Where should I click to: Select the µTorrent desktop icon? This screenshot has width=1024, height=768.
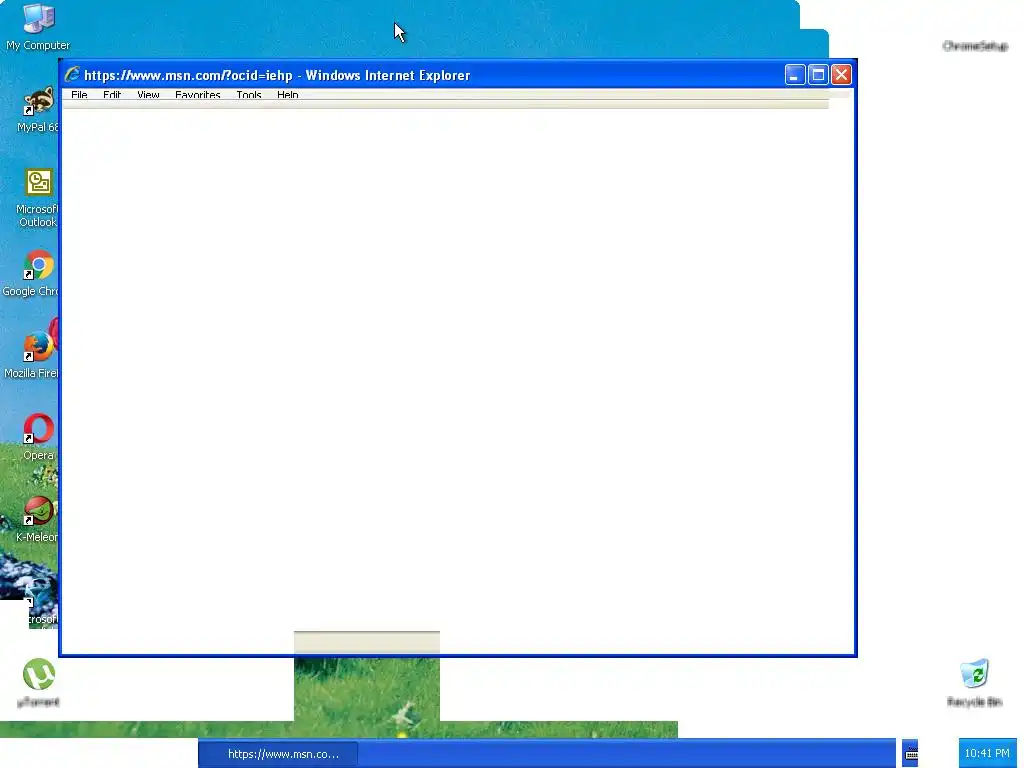pyautogui.click(x=38, y=683)
